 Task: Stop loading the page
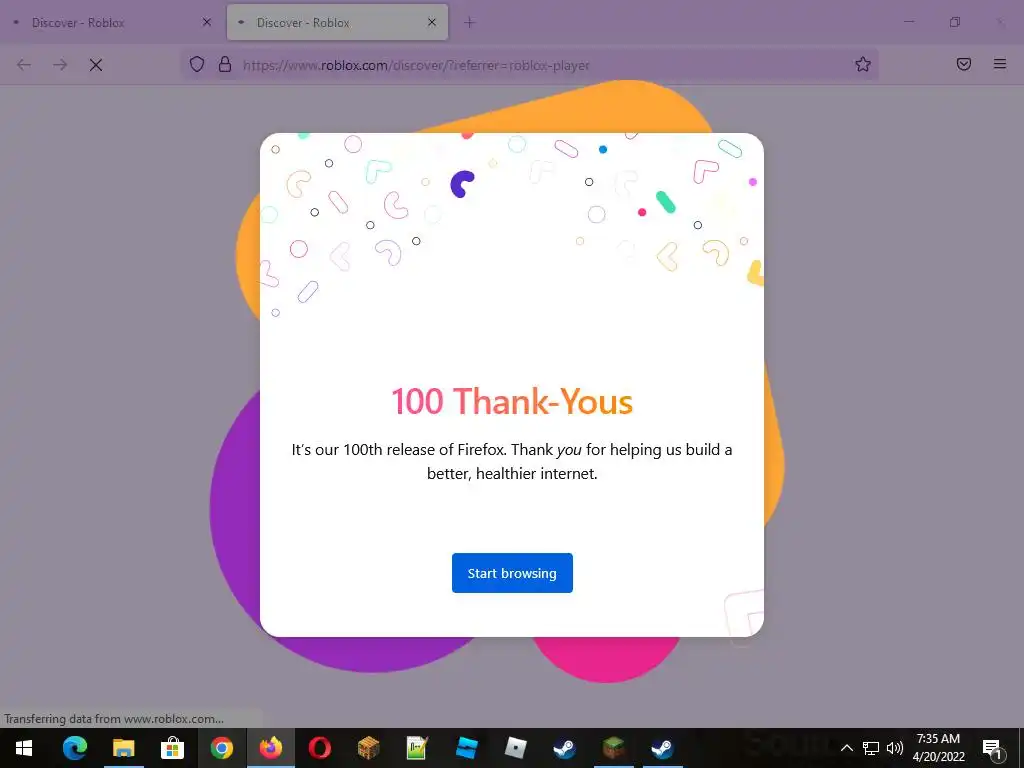pos(96,65)
